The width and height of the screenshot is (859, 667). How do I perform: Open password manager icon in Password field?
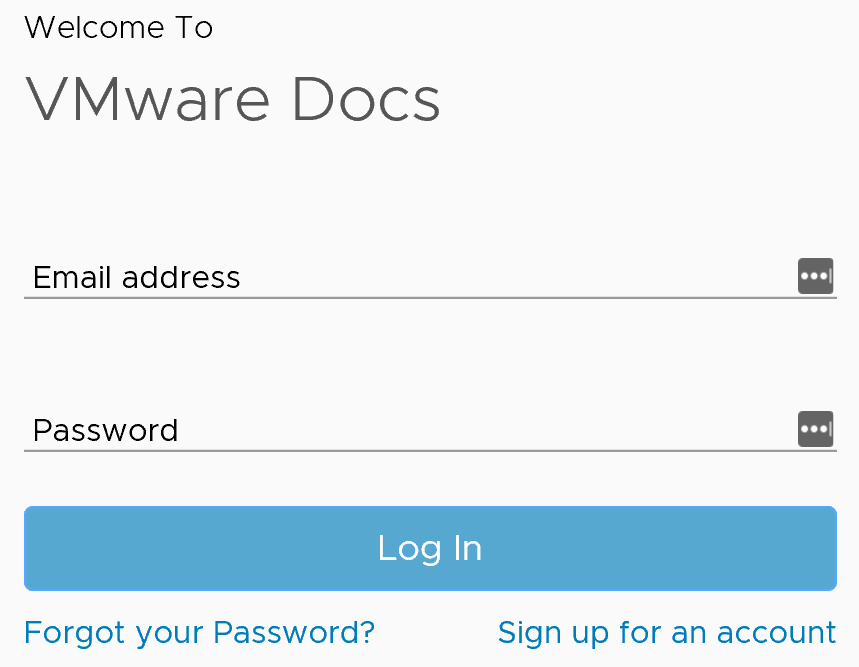pos(815,429)
